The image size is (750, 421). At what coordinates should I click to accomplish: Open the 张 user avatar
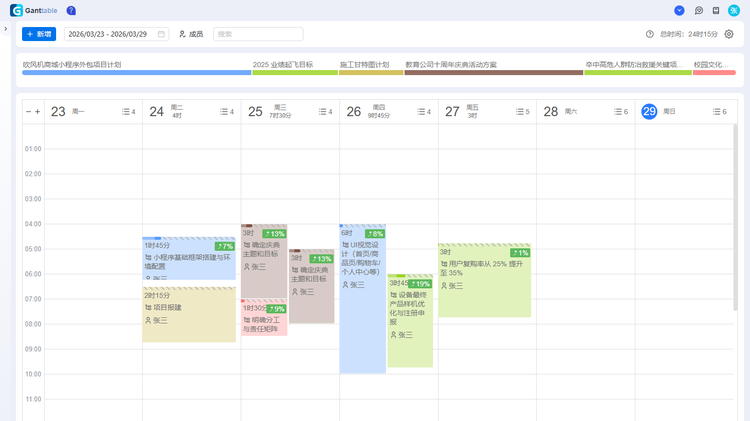click(x=734, y=10)
